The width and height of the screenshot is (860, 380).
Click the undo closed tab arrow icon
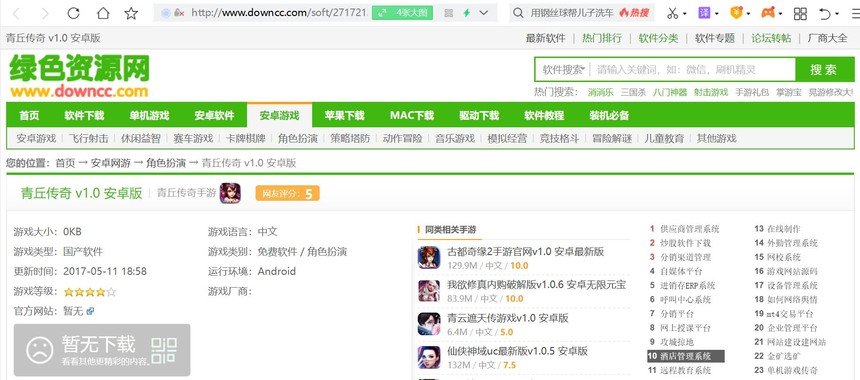point(824,13)
